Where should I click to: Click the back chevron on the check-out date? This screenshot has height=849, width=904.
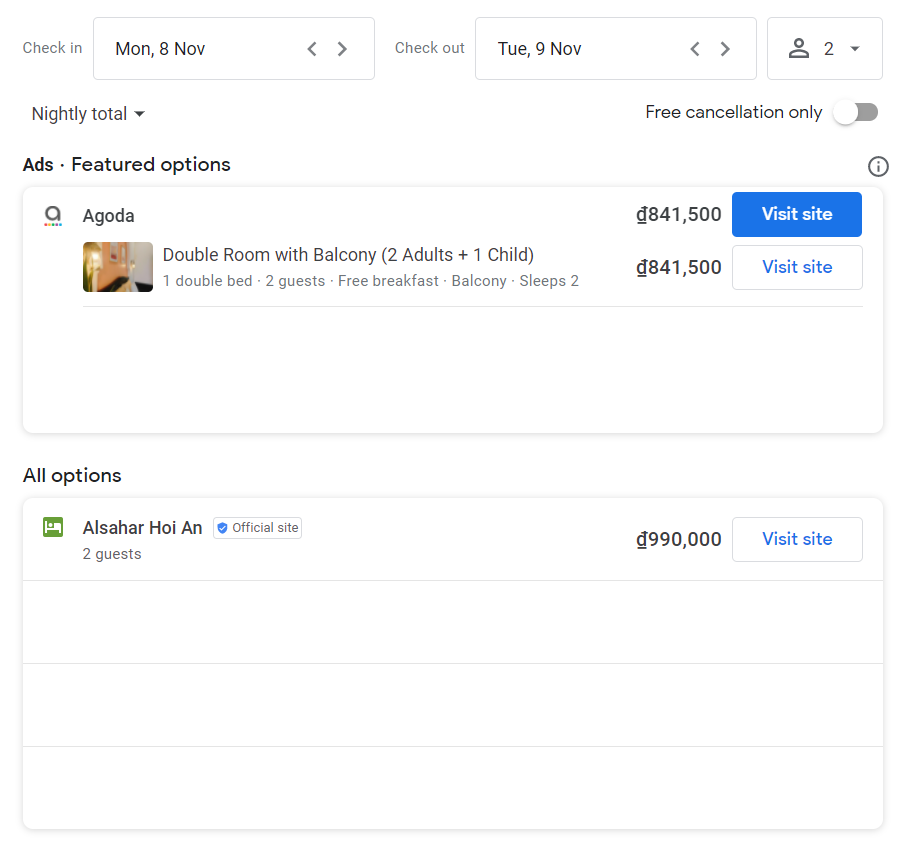tap(694, 48)
